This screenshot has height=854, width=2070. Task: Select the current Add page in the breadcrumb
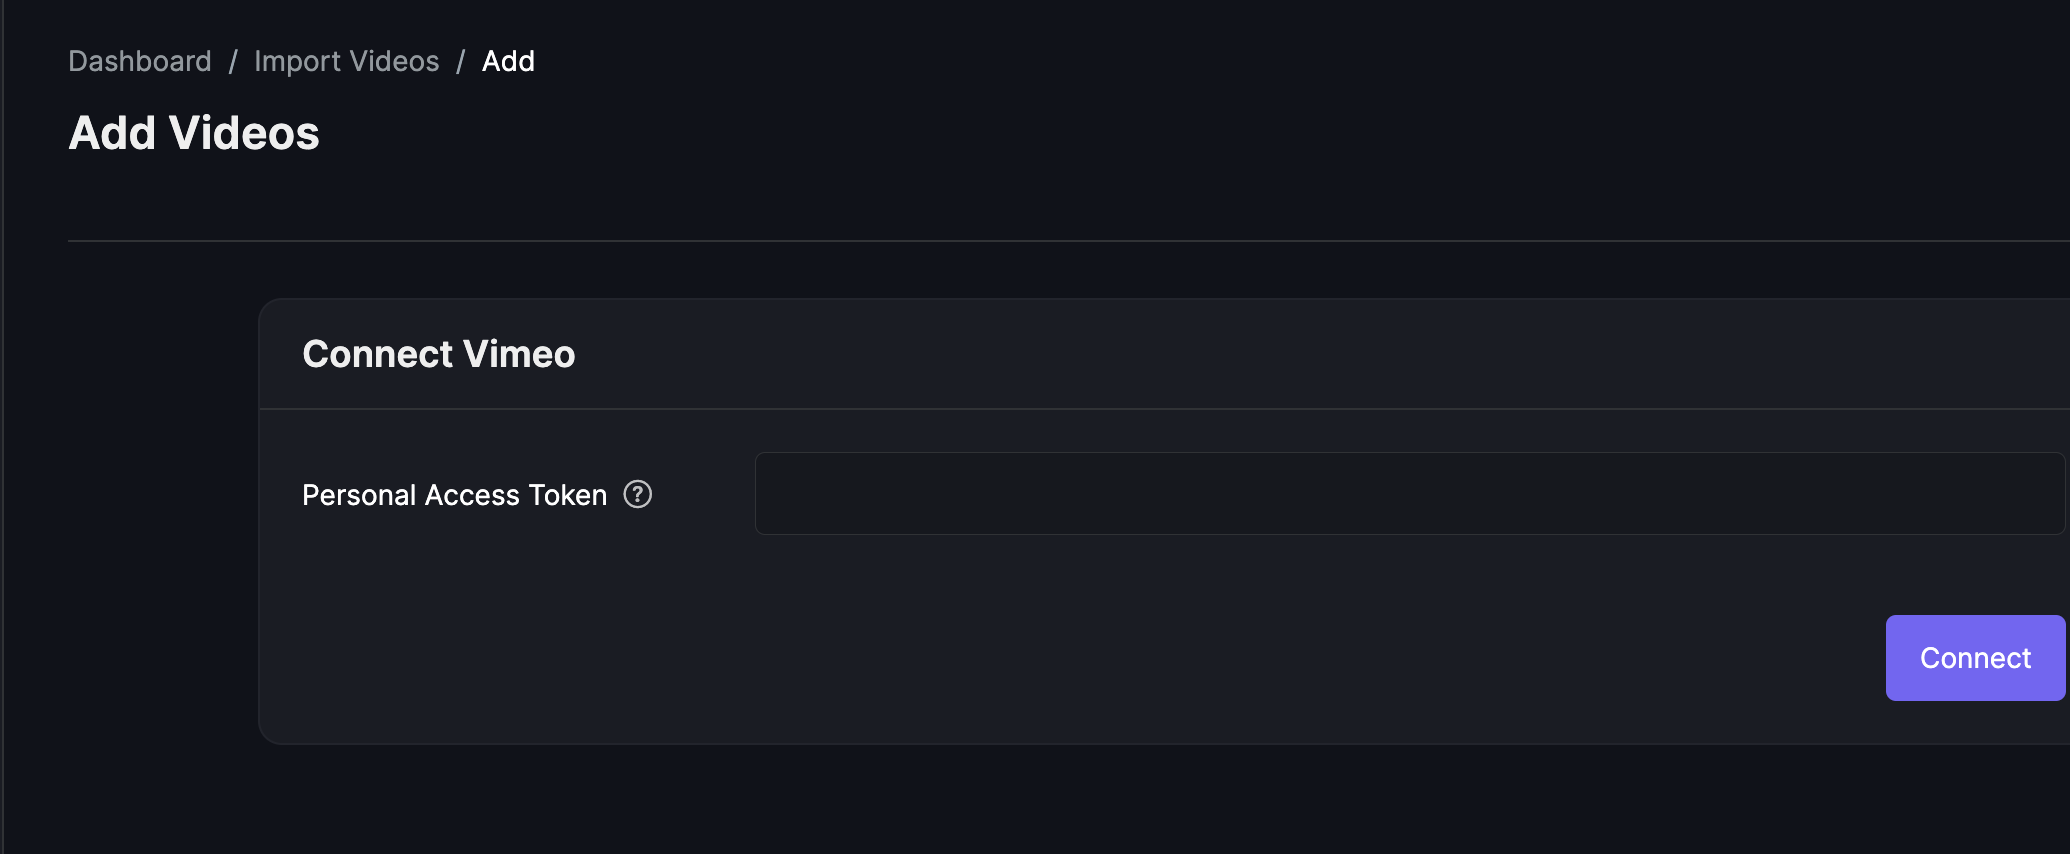coord(508,61)
